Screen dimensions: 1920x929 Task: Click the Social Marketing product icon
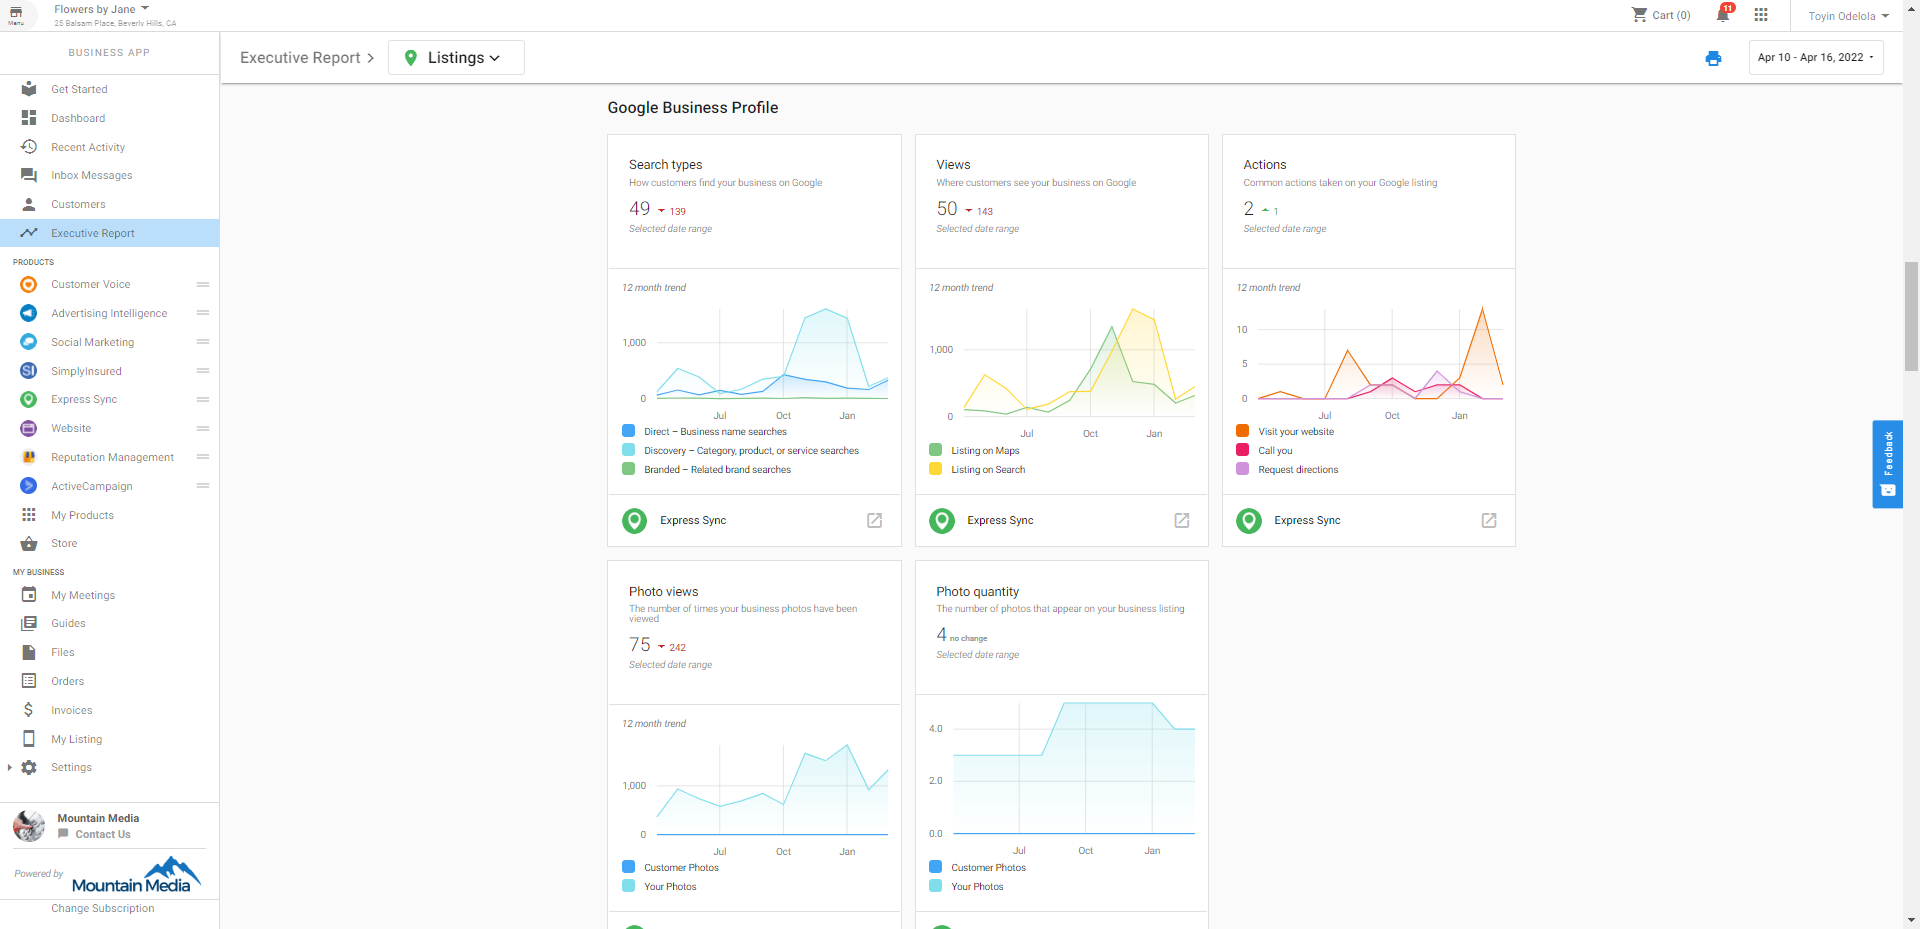[29, 342]
